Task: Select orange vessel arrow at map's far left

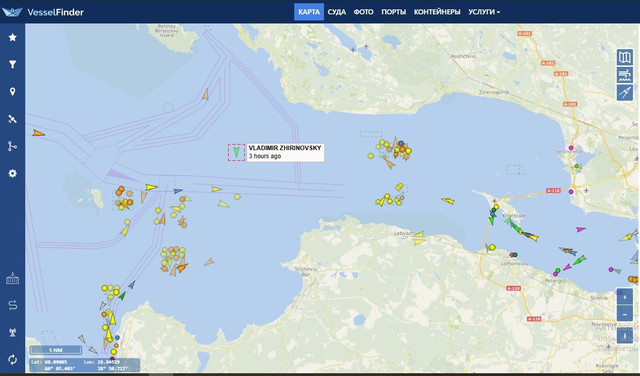Action: pyautogui.click(x=38, y=133)
